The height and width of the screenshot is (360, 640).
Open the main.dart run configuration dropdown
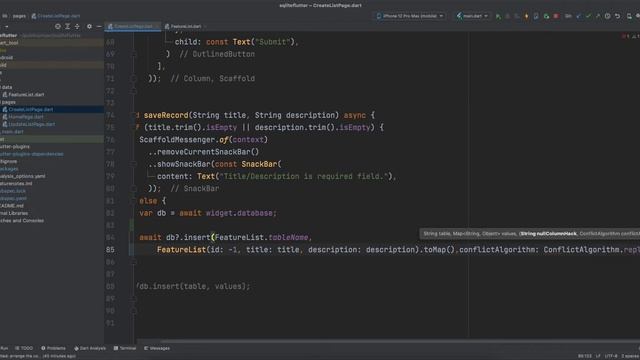tap(472, 16)
